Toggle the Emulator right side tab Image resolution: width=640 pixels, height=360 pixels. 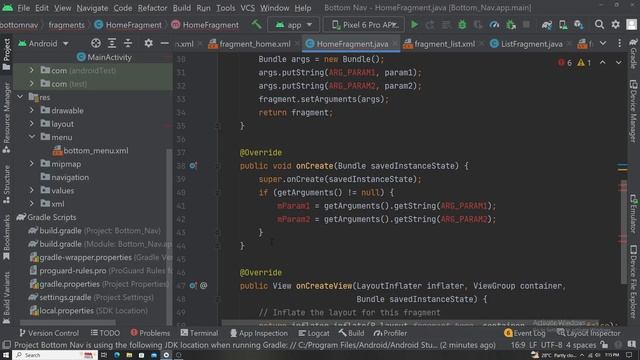click(x=633, y=214)
